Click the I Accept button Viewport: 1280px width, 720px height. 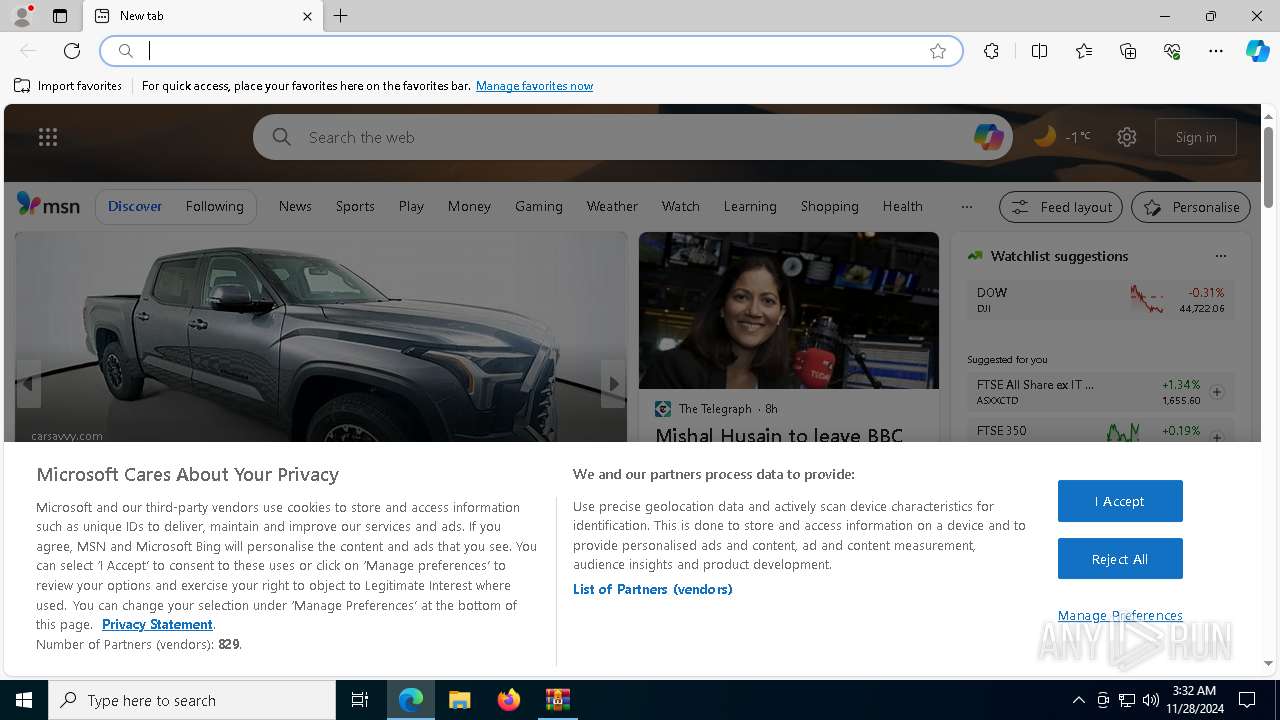[1120, 501]
